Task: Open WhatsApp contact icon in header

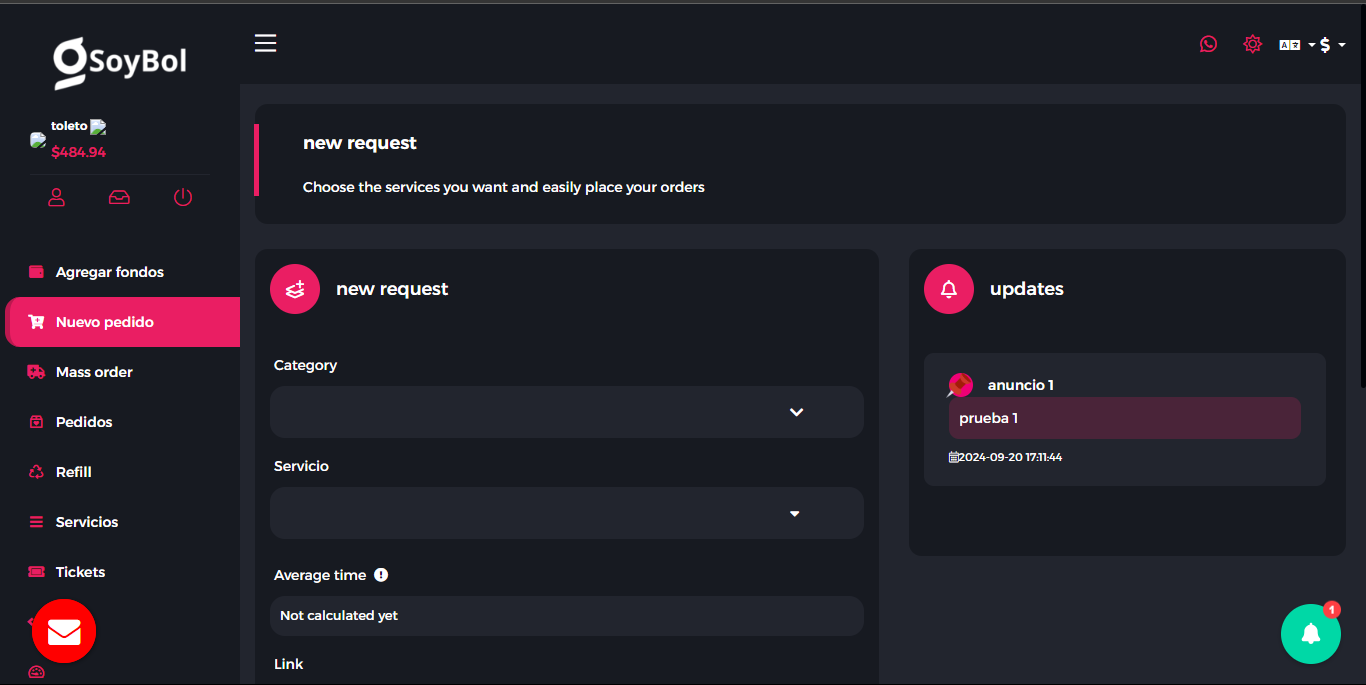Action: pos(1209,44)
